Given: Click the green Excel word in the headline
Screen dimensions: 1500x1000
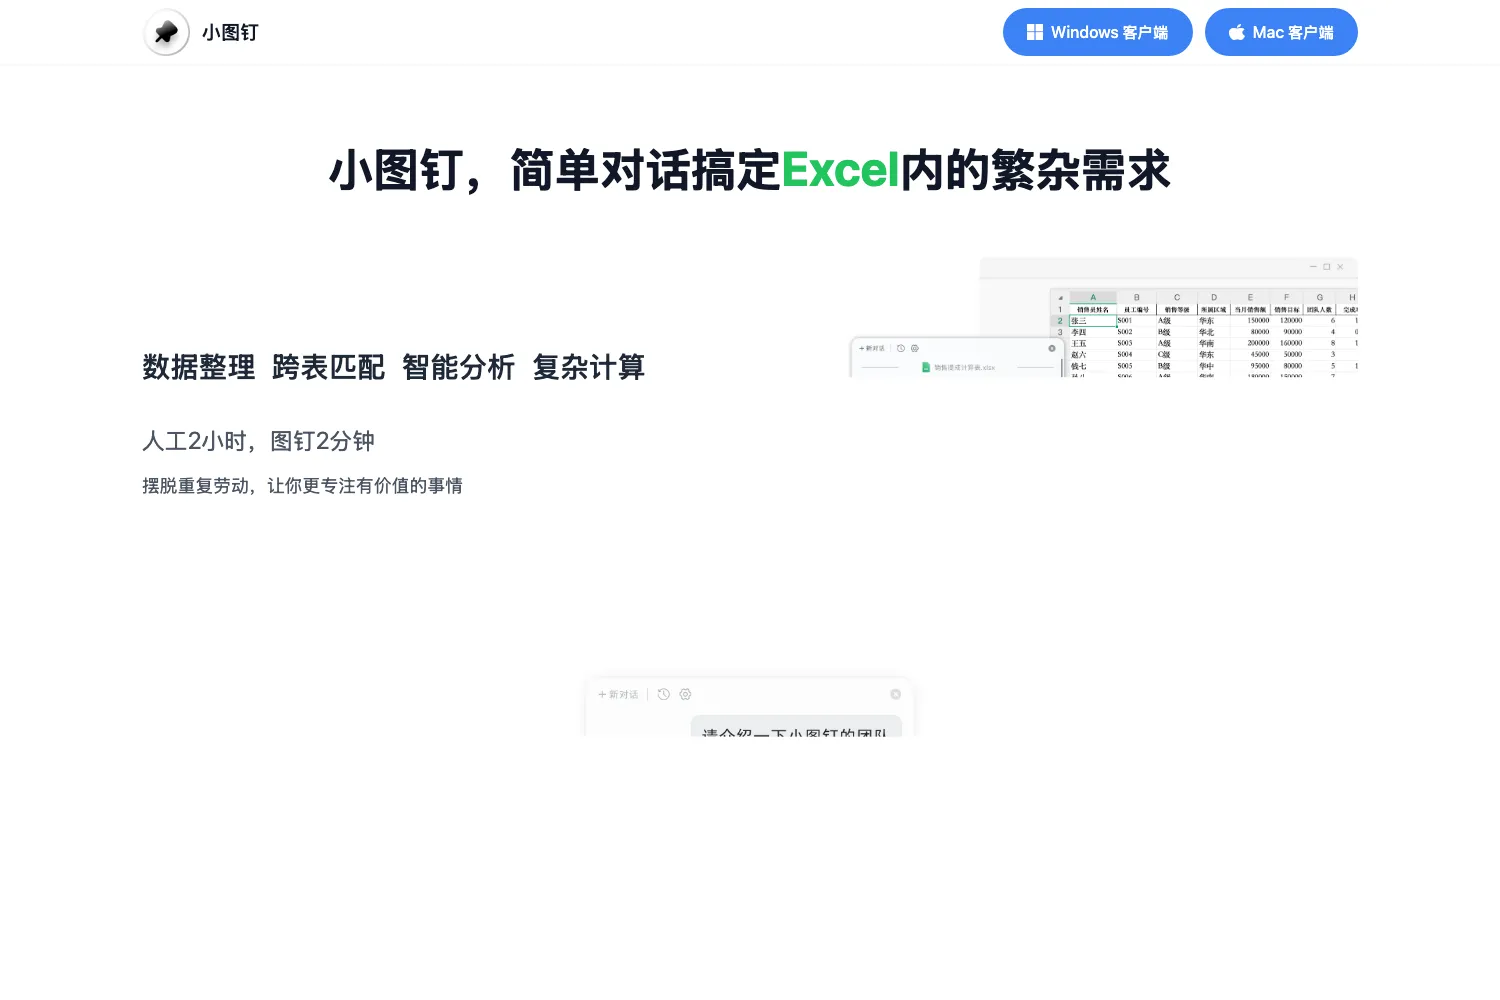Looking at the screenshot, I should pos(841,170).
